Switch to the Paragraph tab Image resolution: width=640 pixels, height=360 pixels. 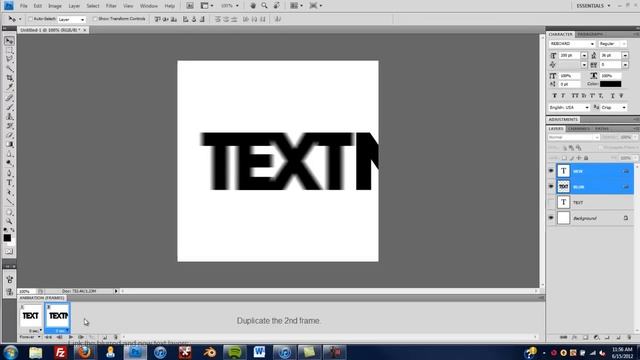point(590,34)
